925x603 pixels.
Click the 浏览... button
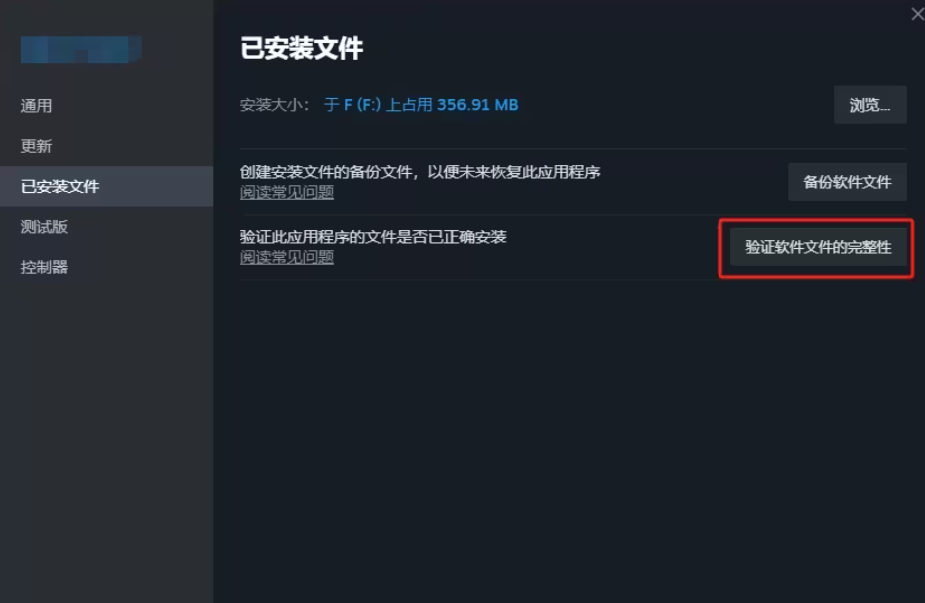870,105
